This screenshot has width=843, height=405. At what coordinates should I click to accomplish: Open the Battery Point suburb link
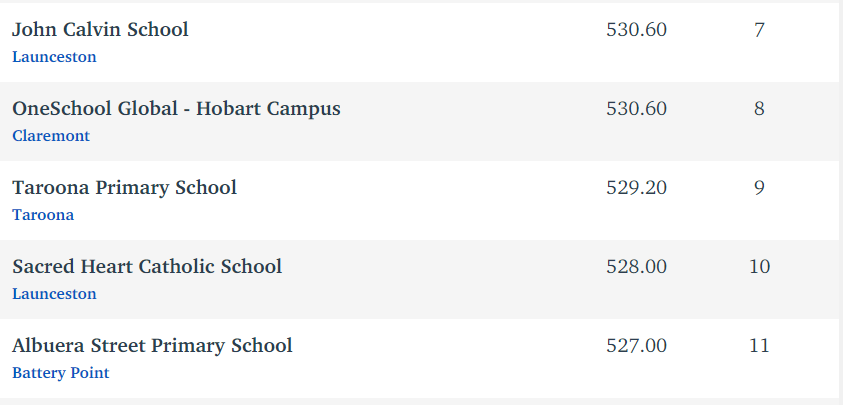tap(61, 373)
